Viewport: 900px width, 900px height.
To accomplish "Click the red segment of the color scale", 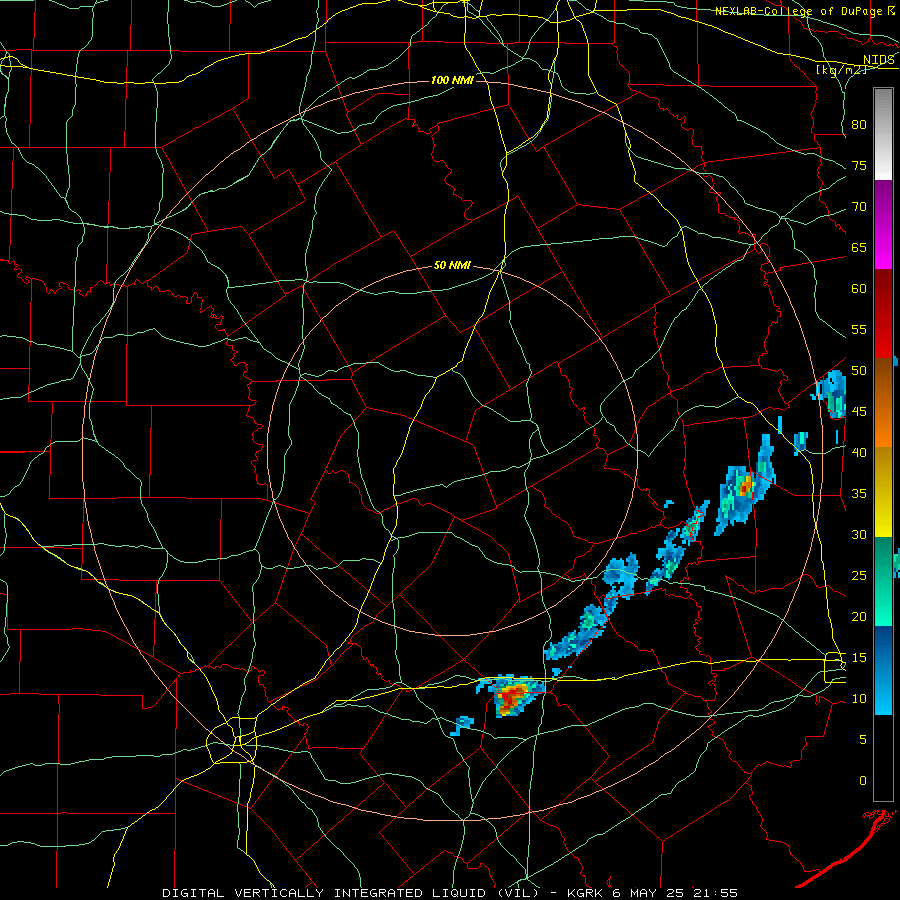I will coord(883,314).
